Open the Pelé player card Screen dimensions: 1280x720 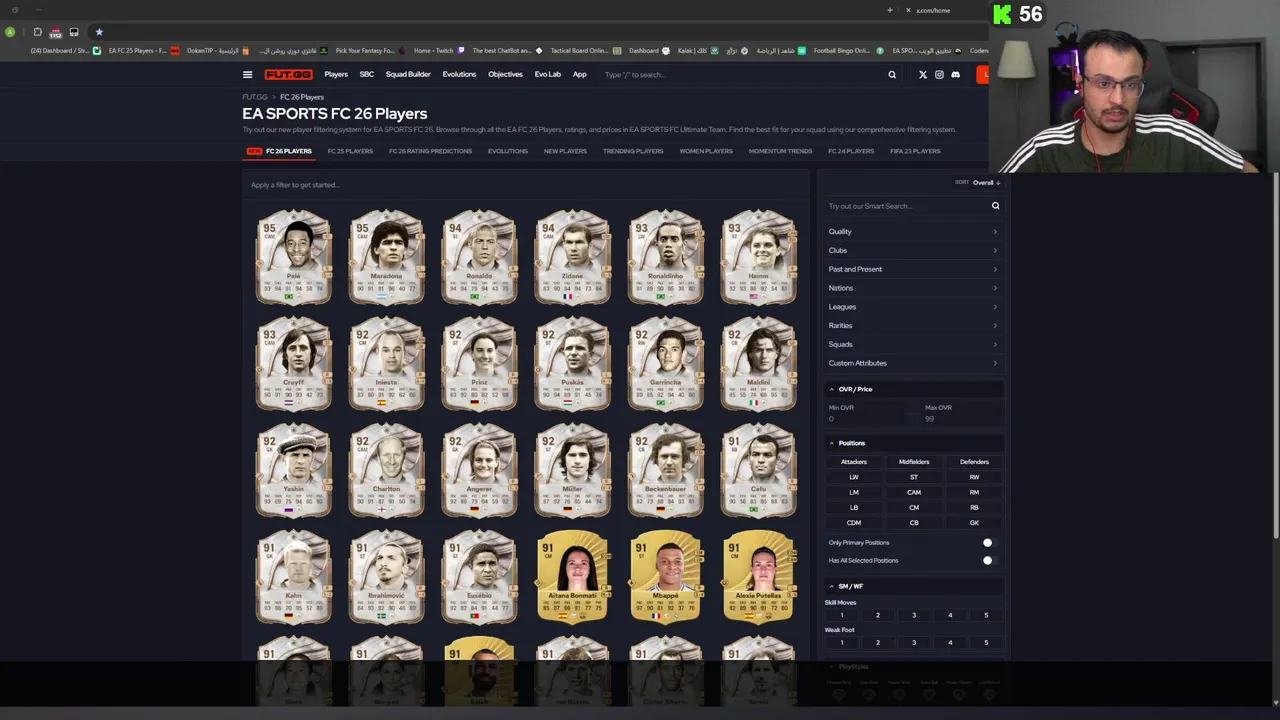point(293,256)
